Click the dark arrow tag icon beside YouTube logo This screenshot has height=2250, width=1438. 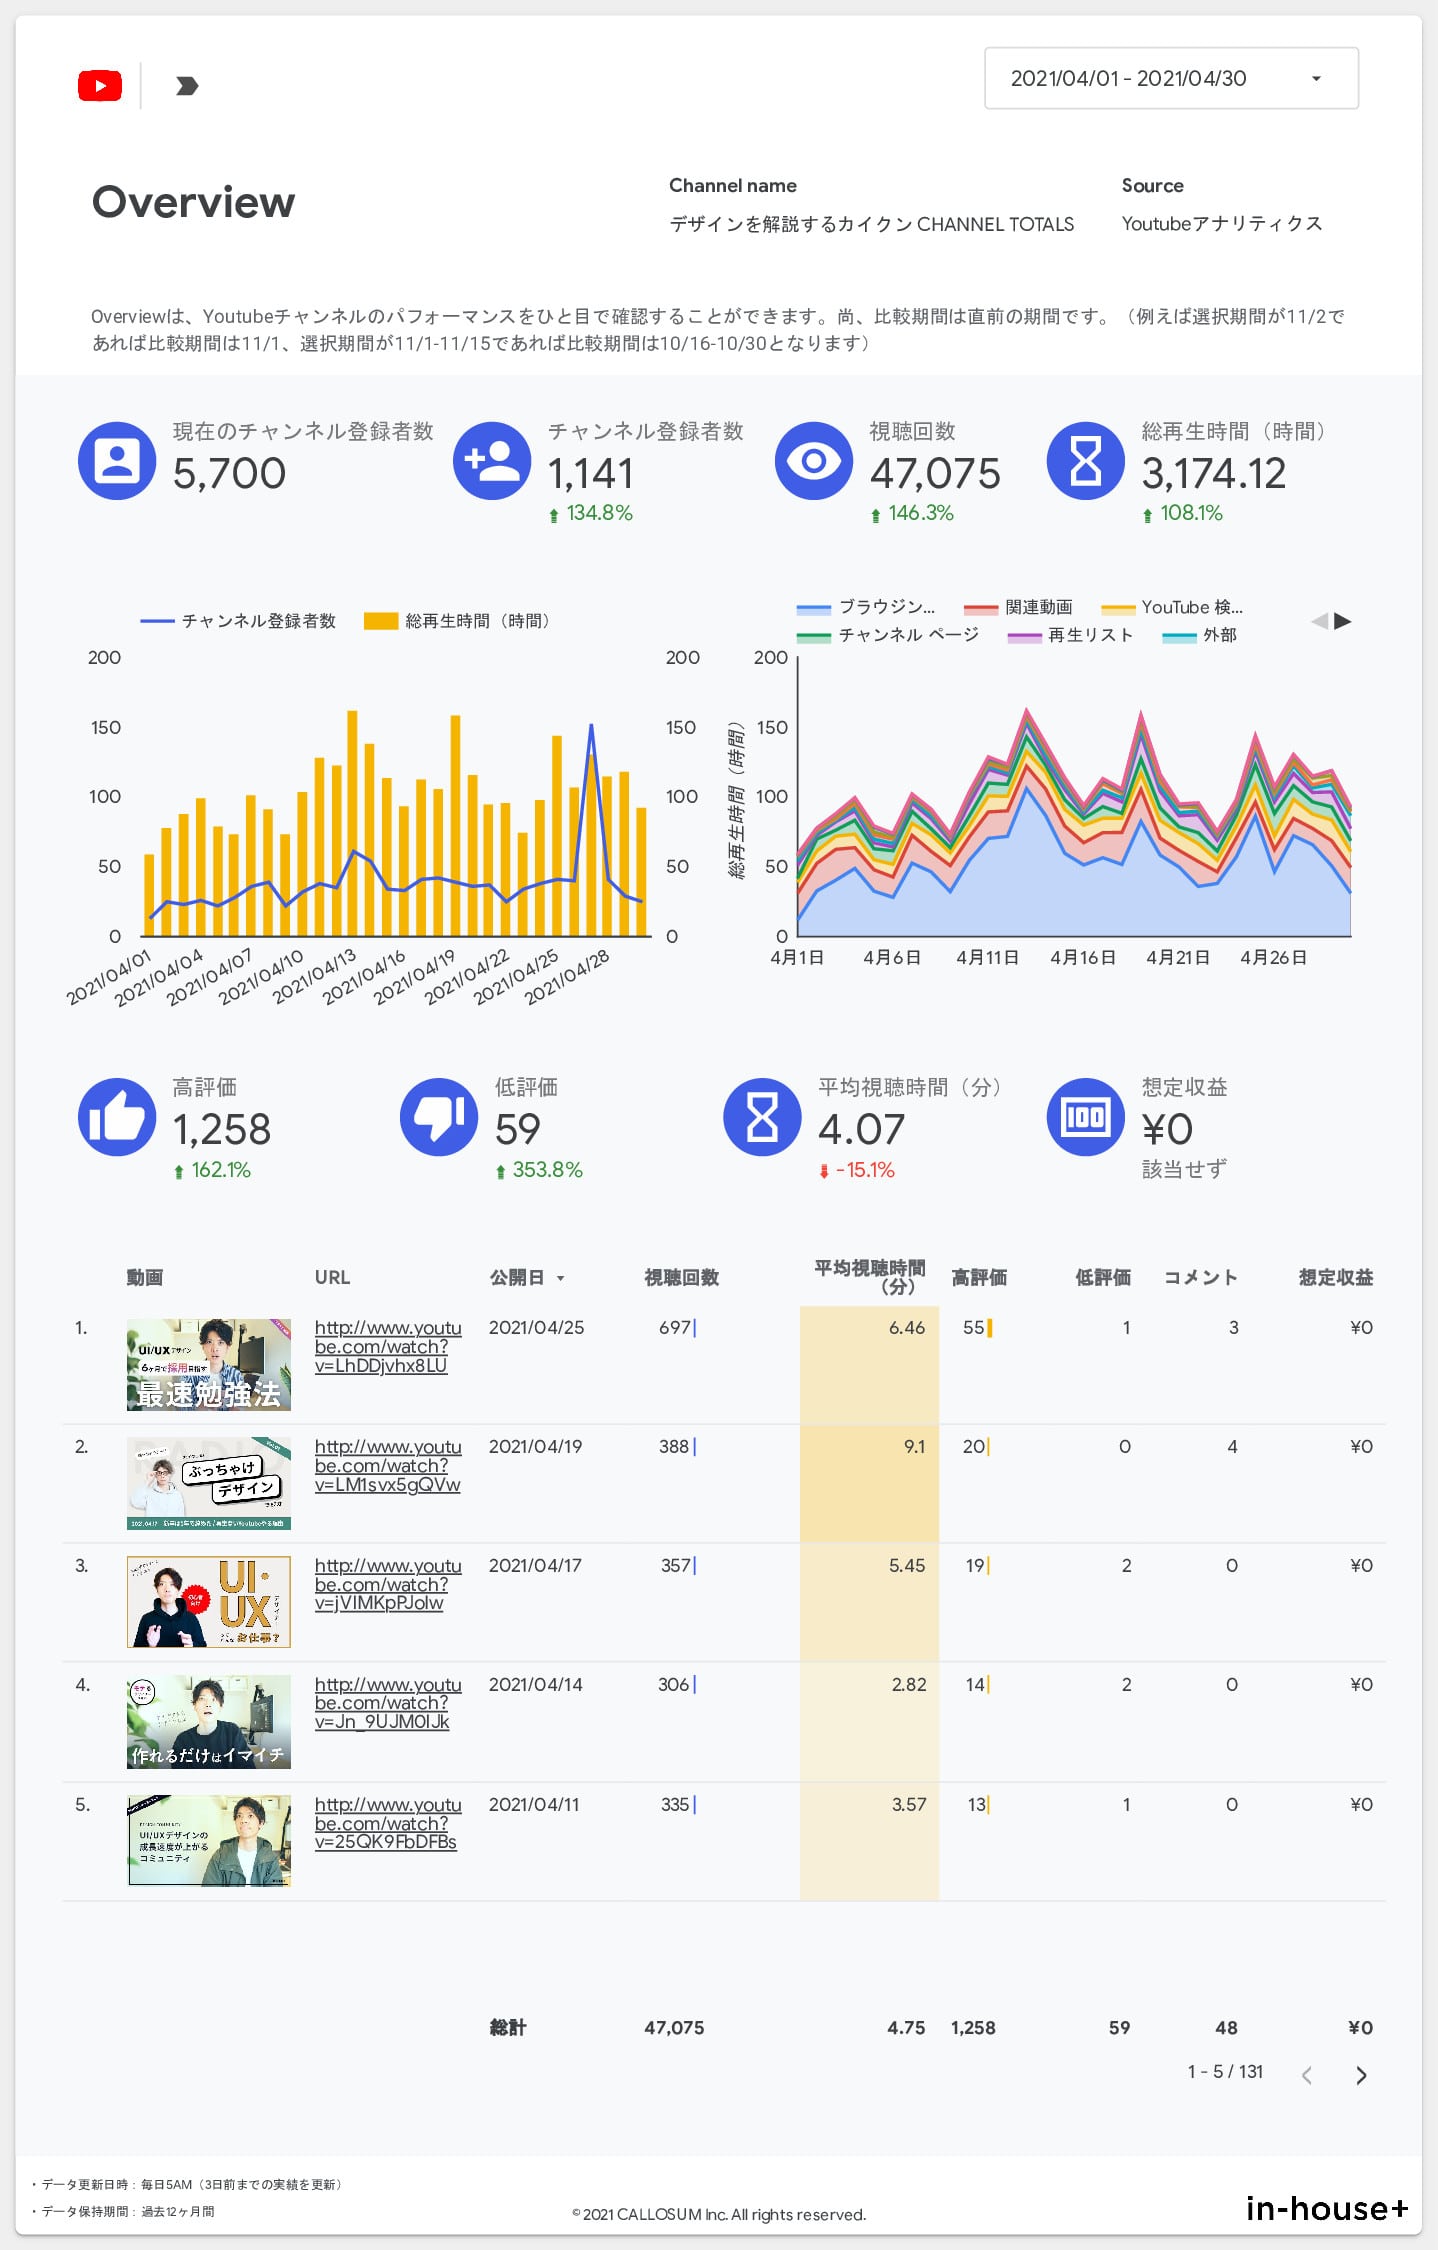tap(187, 86)
